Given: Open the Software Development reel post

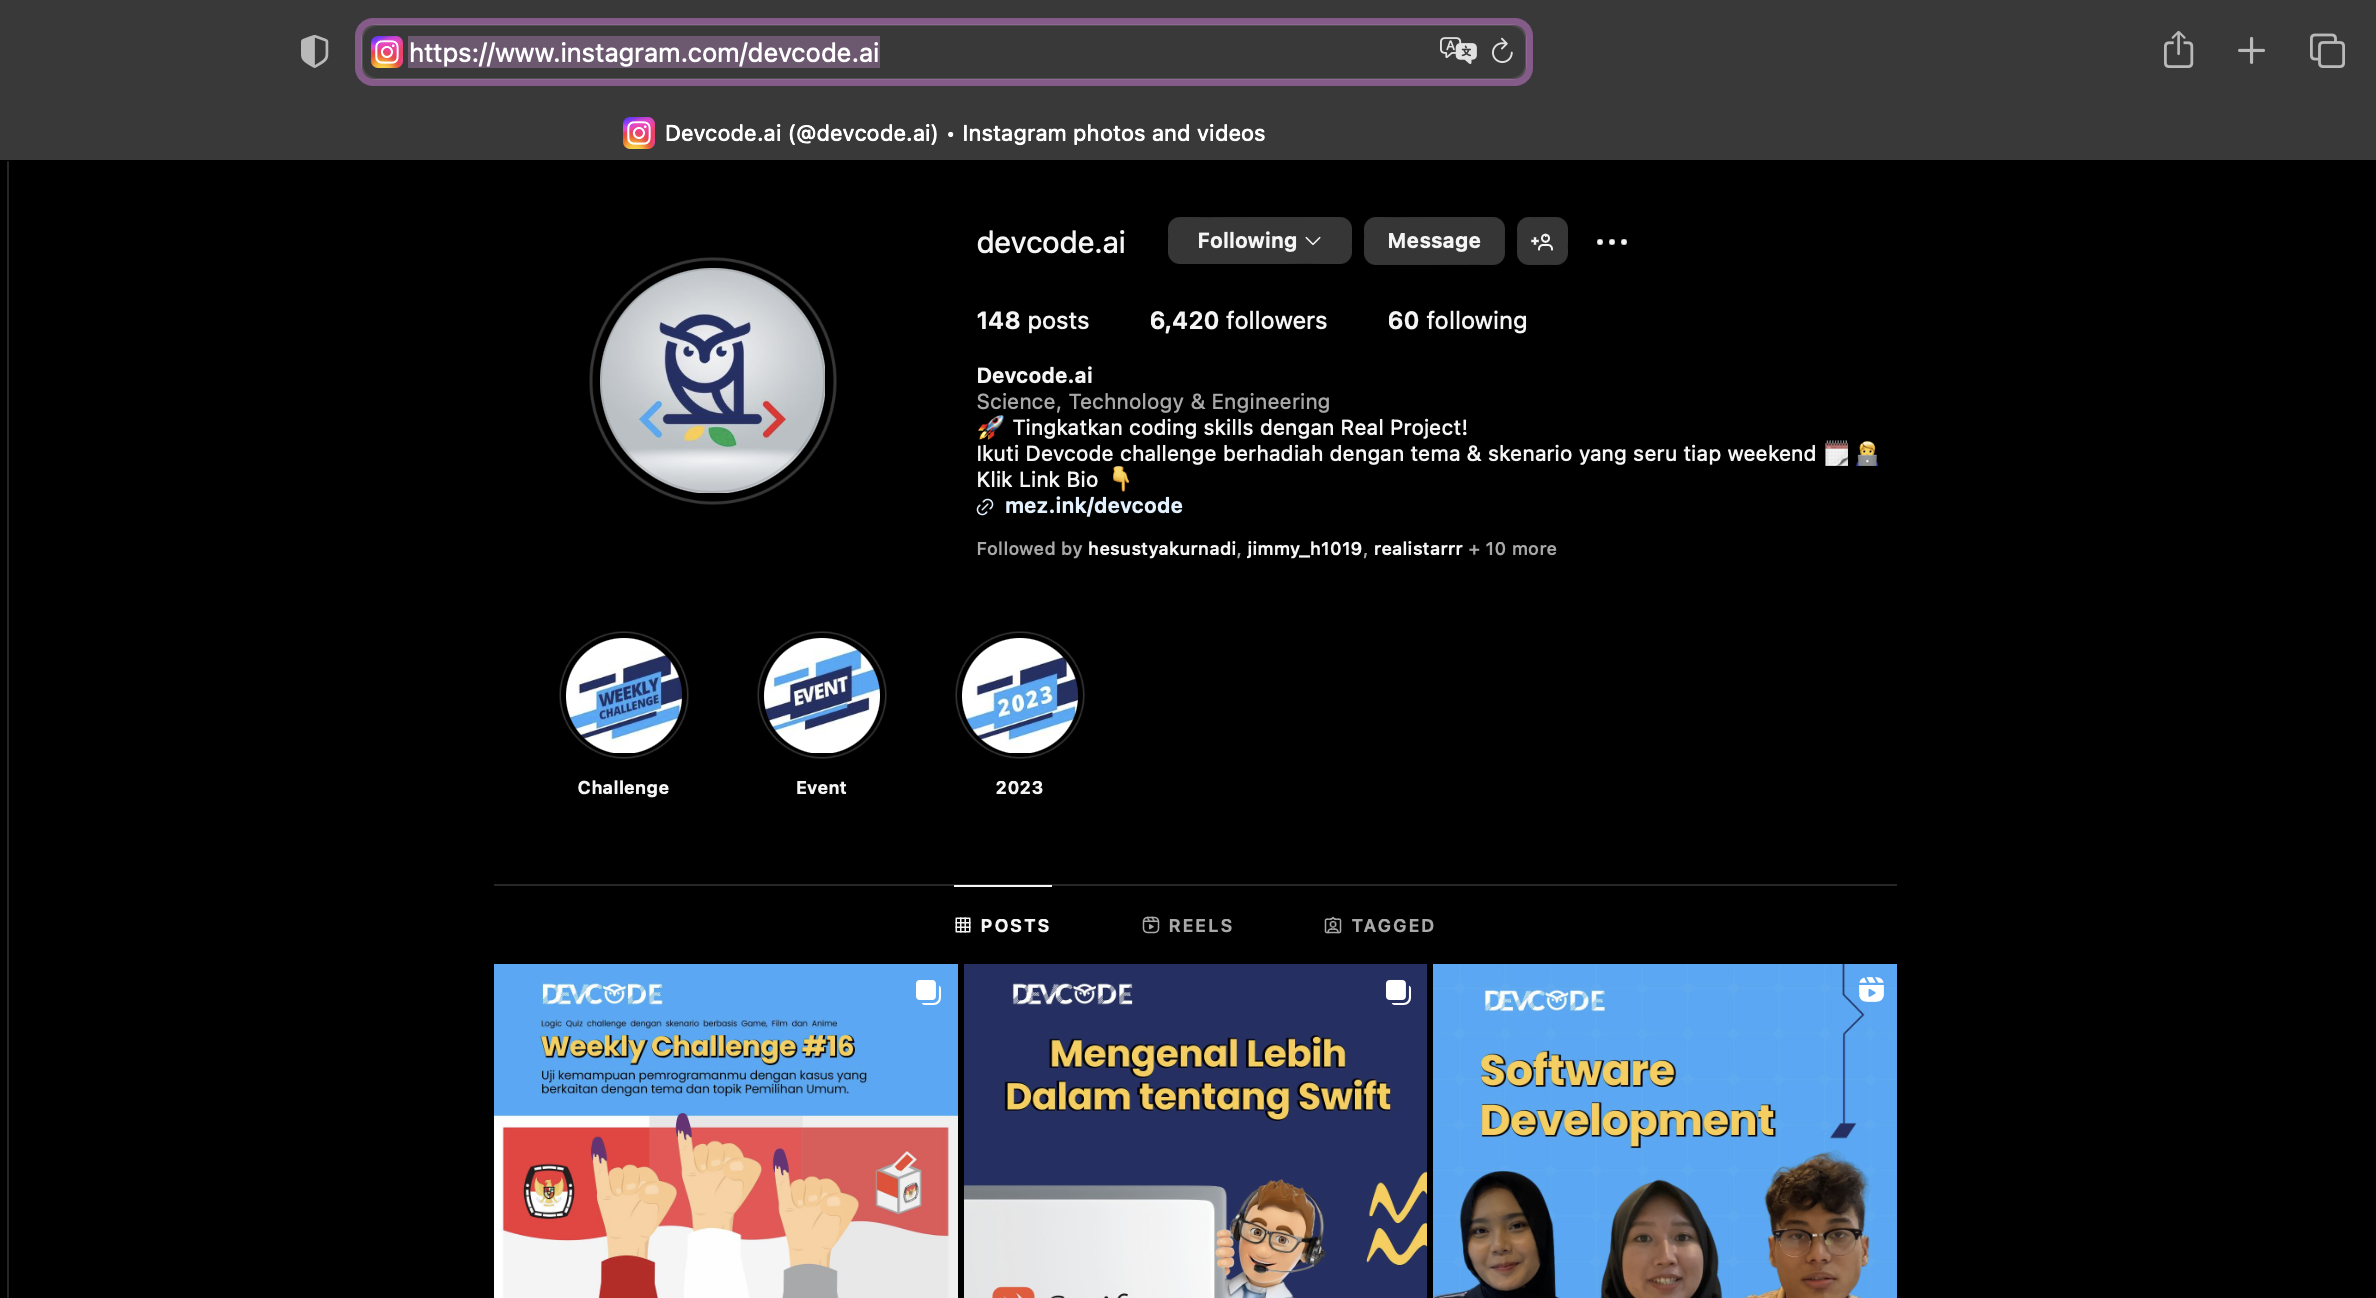Looking at the screenshot, I should click(x=1664, y=1131).
